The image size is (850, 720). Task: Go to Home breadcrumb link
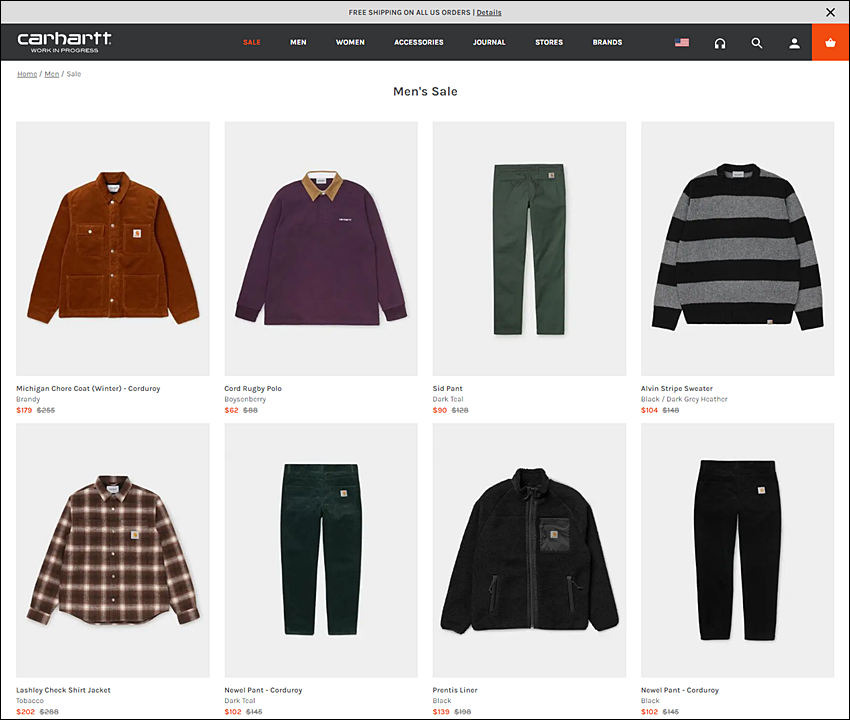coord(27,74)
